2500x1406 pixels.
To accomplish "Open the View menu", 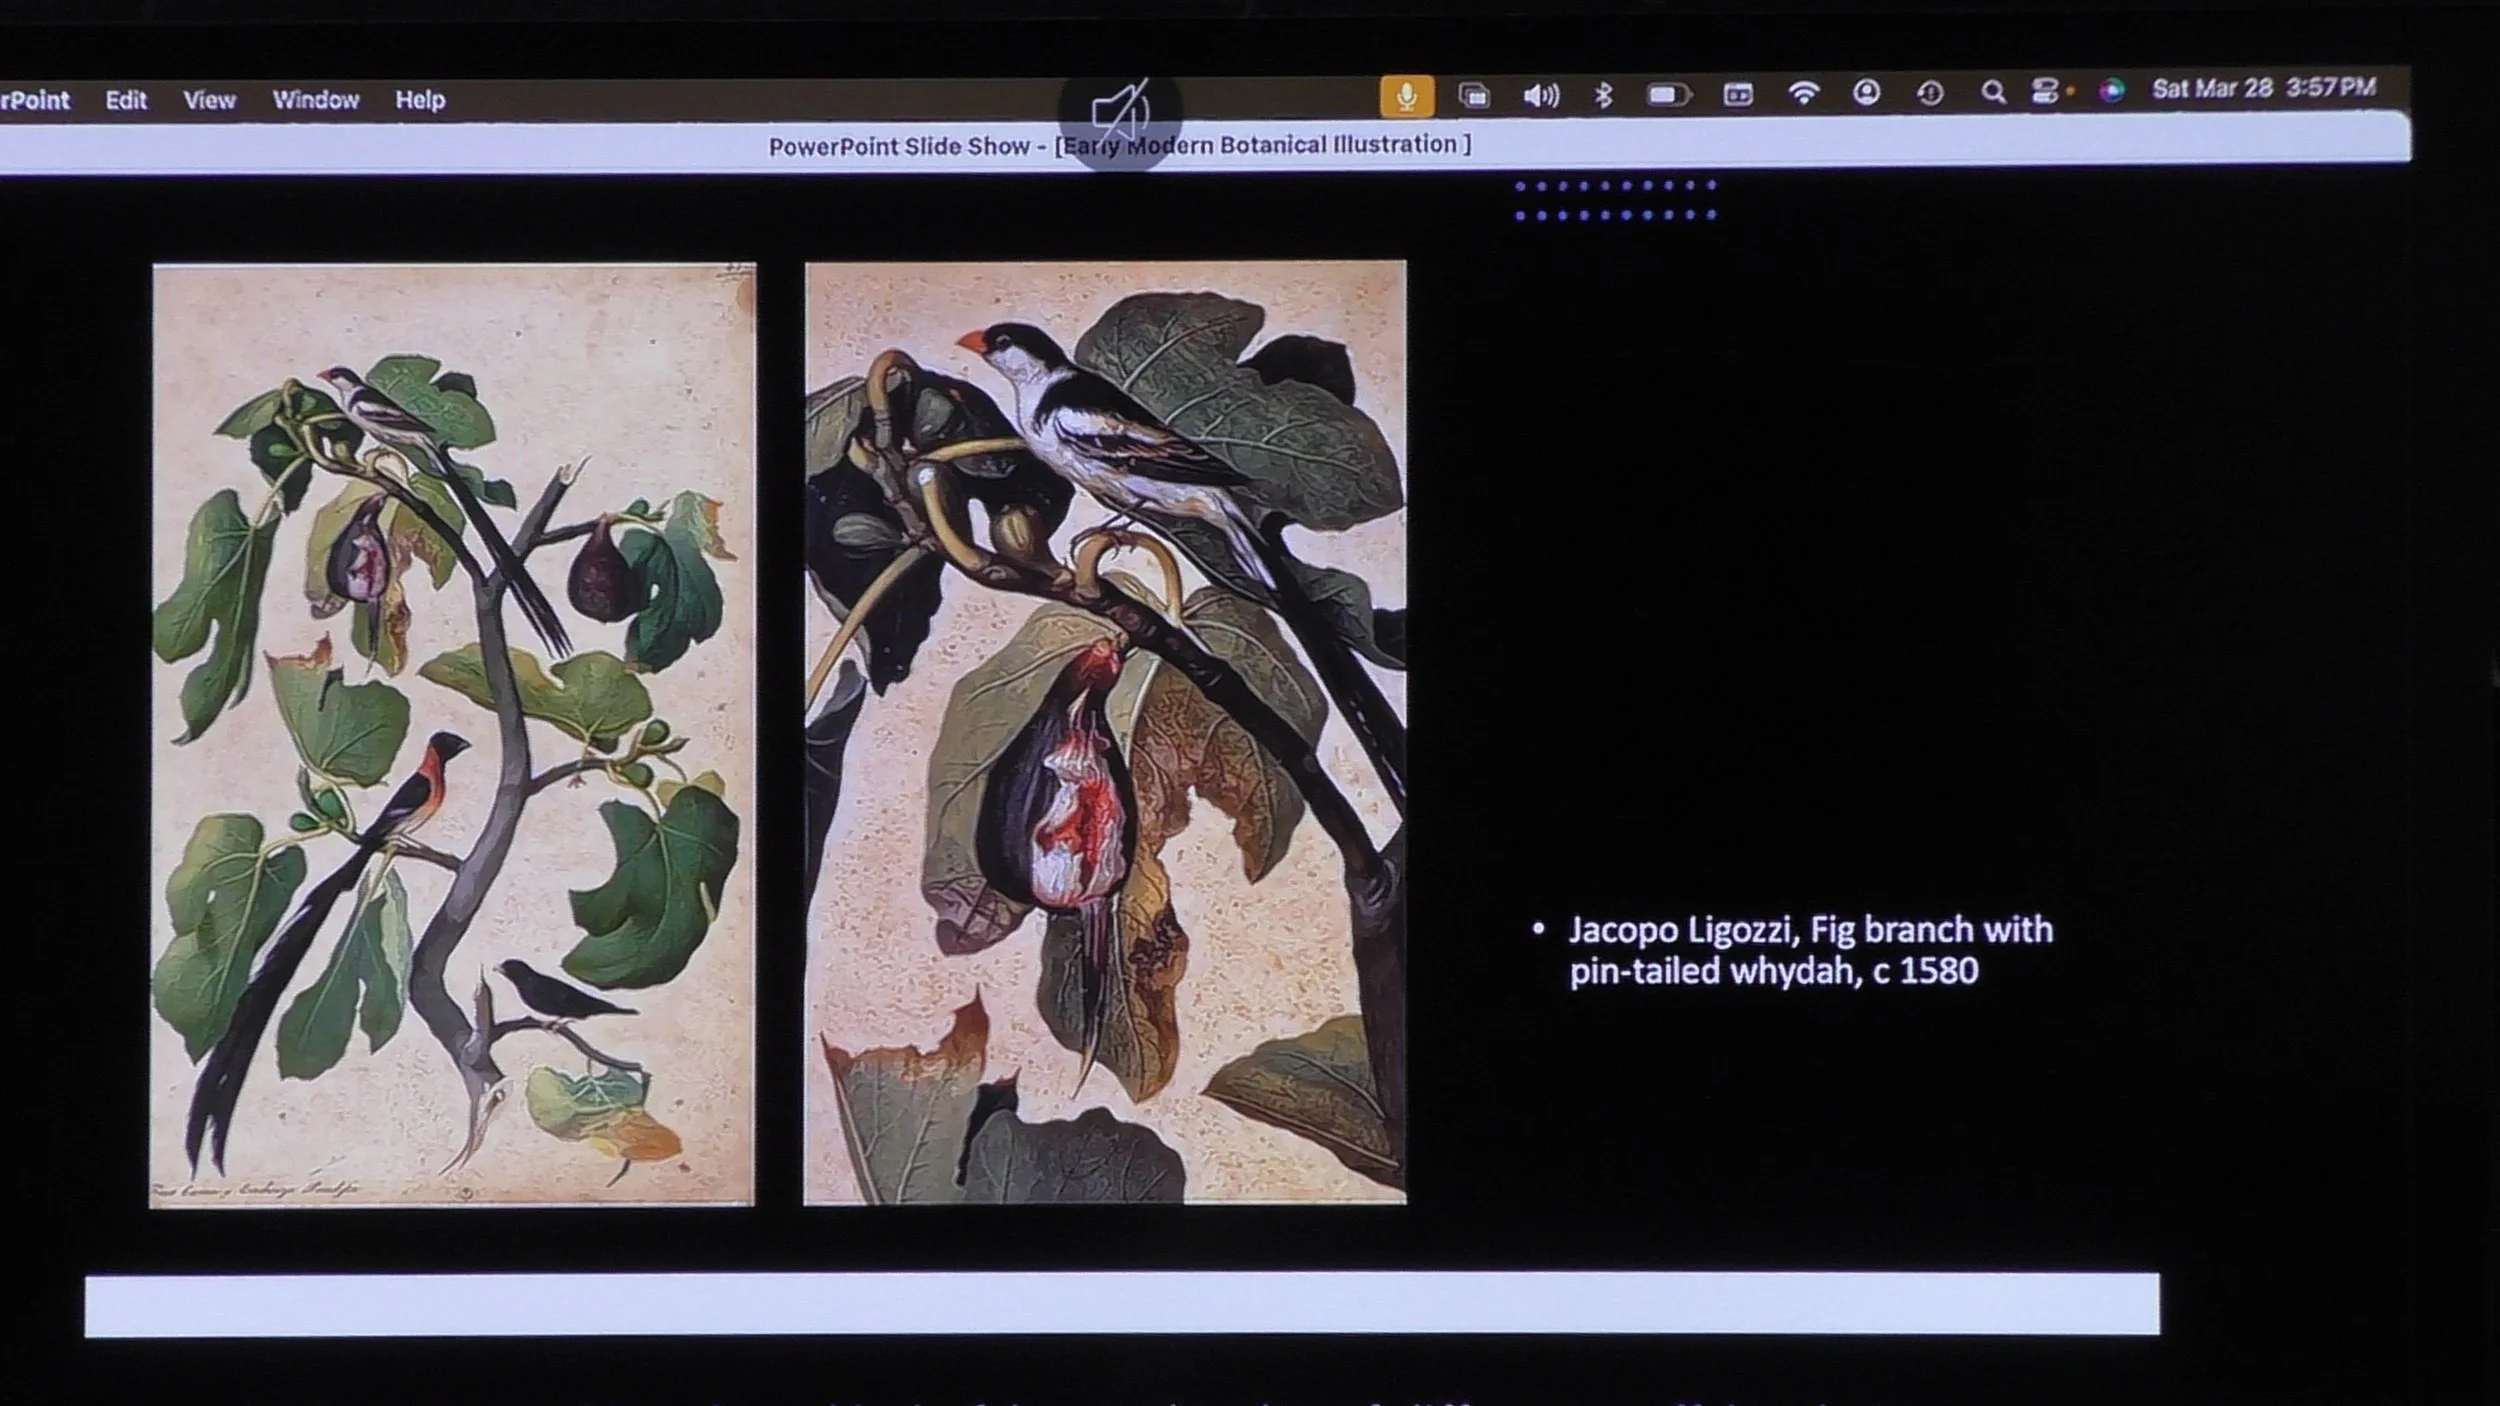I will pyautogui.click(x=209, y=100).
